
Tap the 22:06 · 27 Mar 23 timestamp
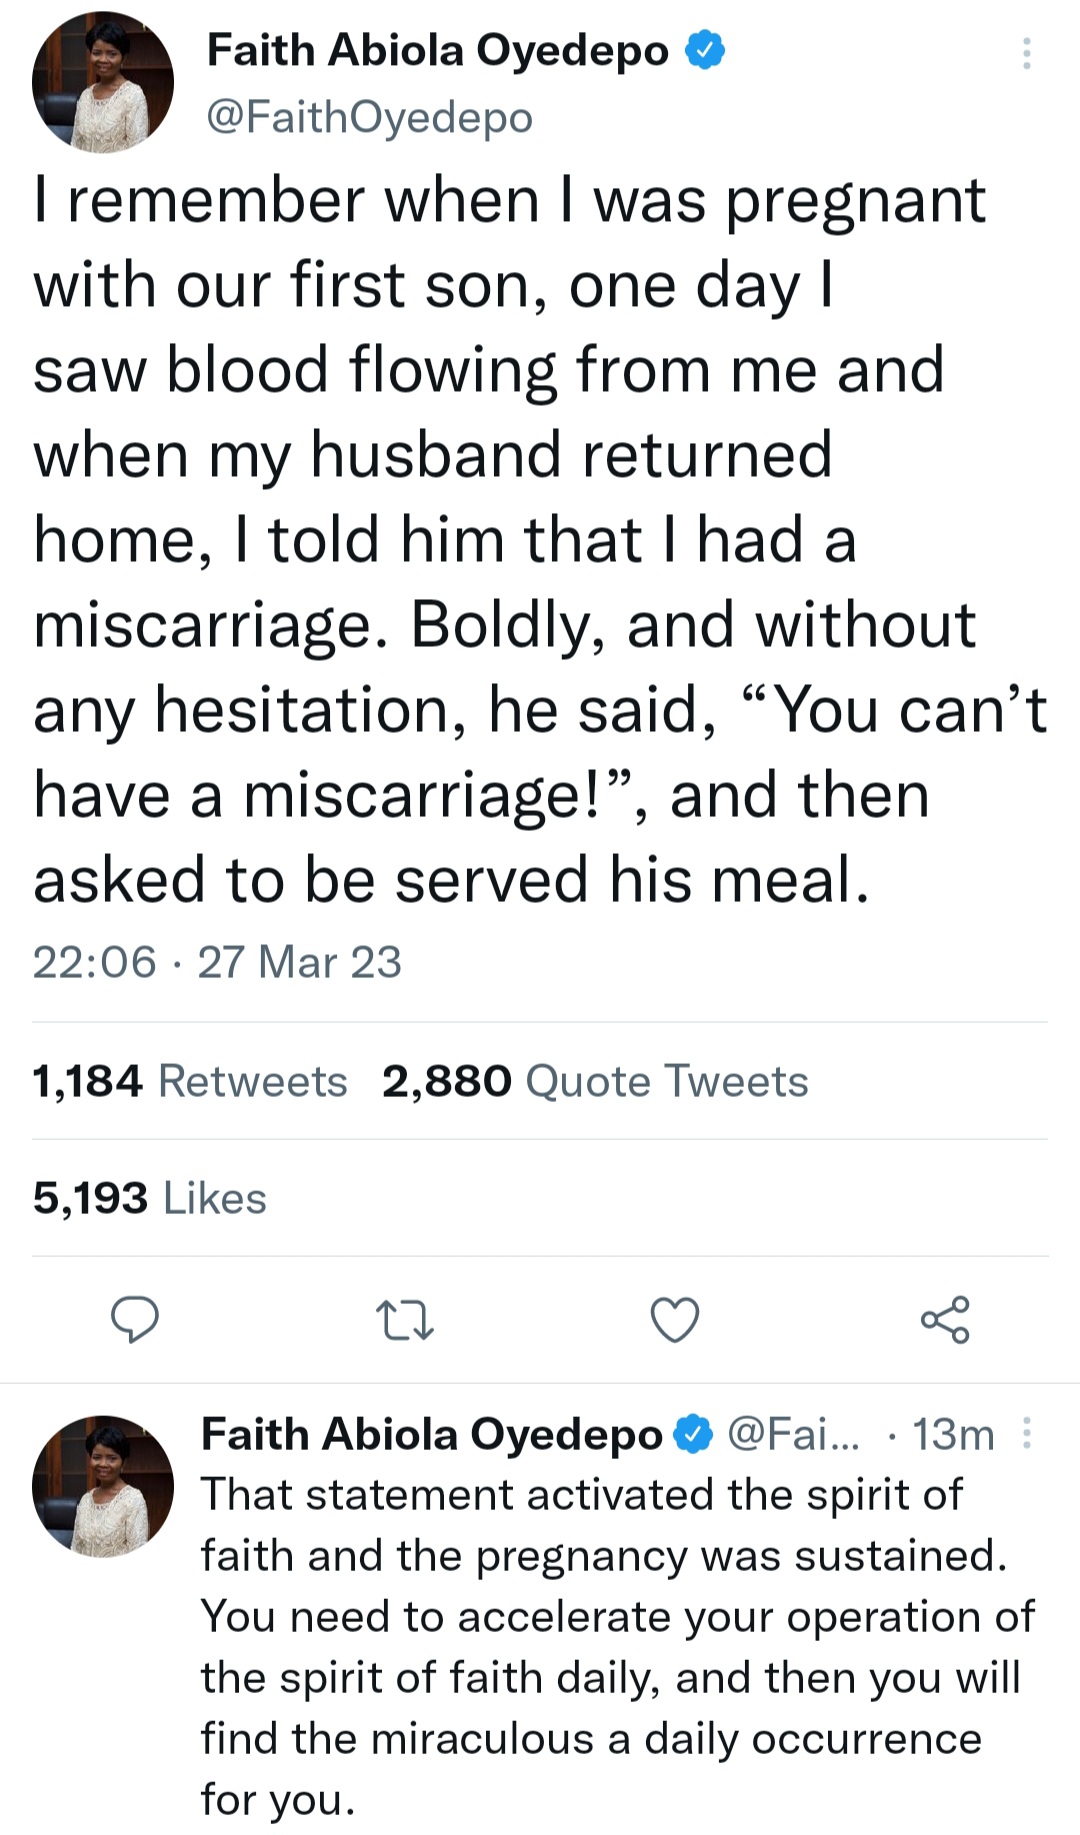pyautogui.click(x=217, y=962)
